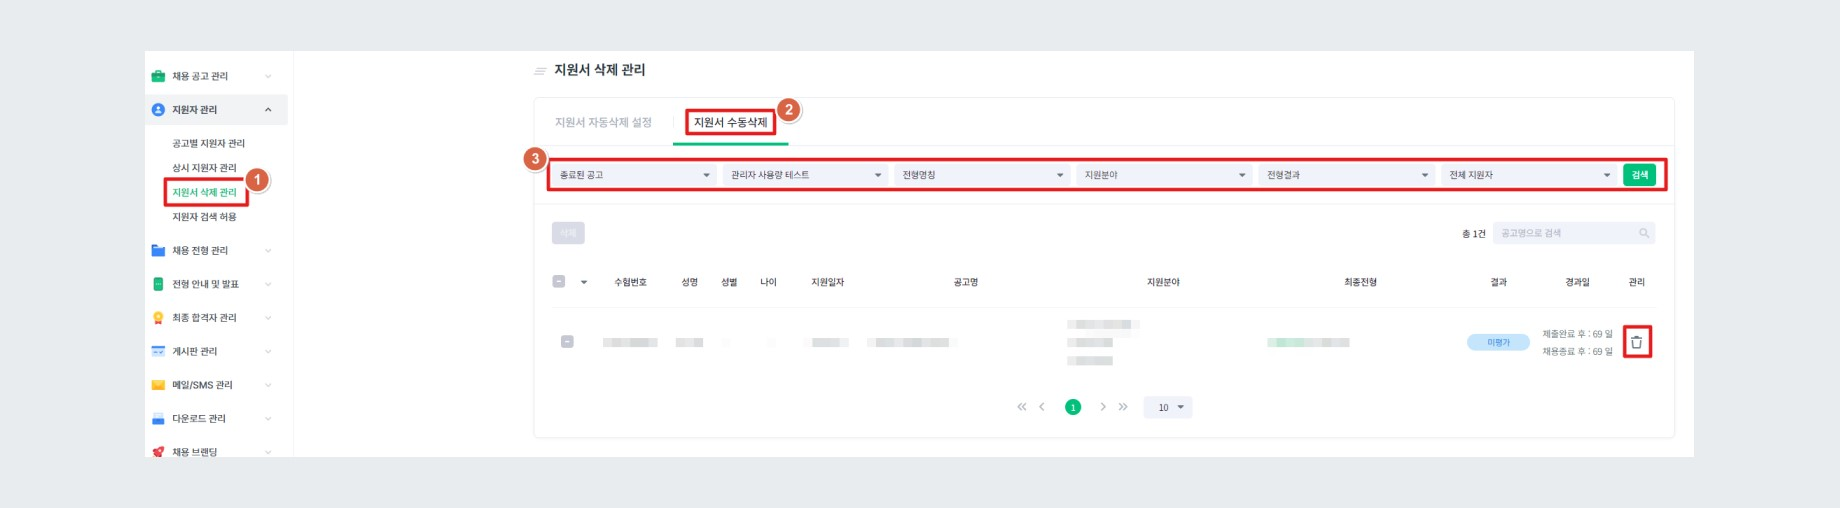Collapse the 지원자 관리 menu chevron
This screenshot has height=508, width=1840.
click(x=268, y=110)
